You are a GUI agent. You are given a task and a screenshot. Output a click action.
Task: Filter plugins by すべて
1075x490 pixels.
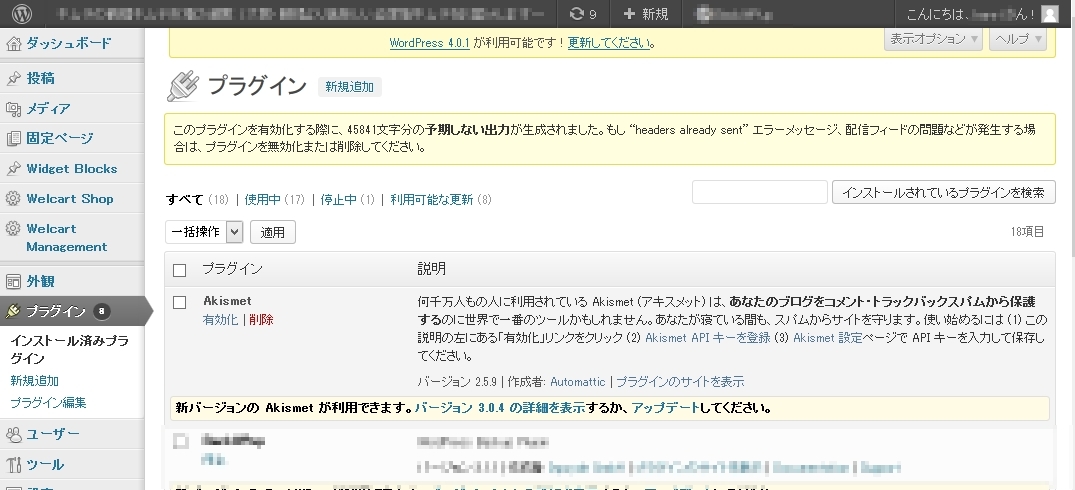click(x=185, y=200)
